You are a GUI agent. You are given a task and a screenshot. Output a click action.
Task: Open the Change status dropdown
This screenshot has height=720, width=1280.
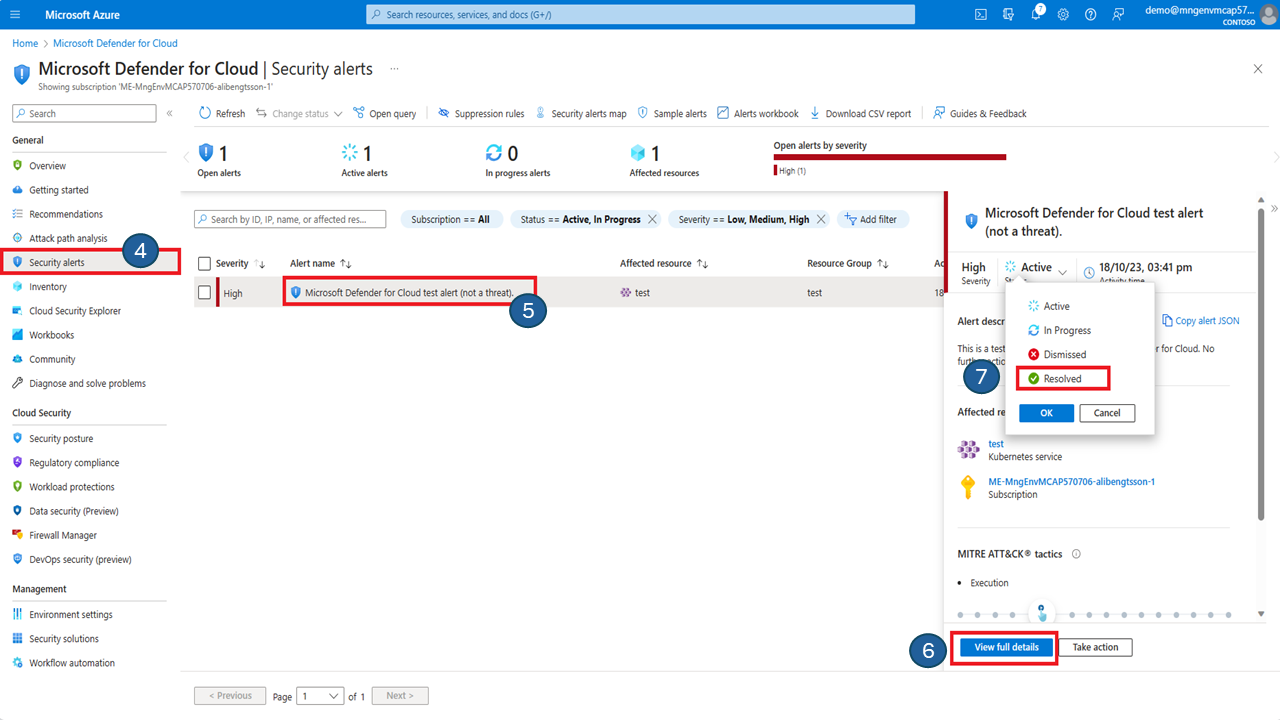click(x=299, y=113)
